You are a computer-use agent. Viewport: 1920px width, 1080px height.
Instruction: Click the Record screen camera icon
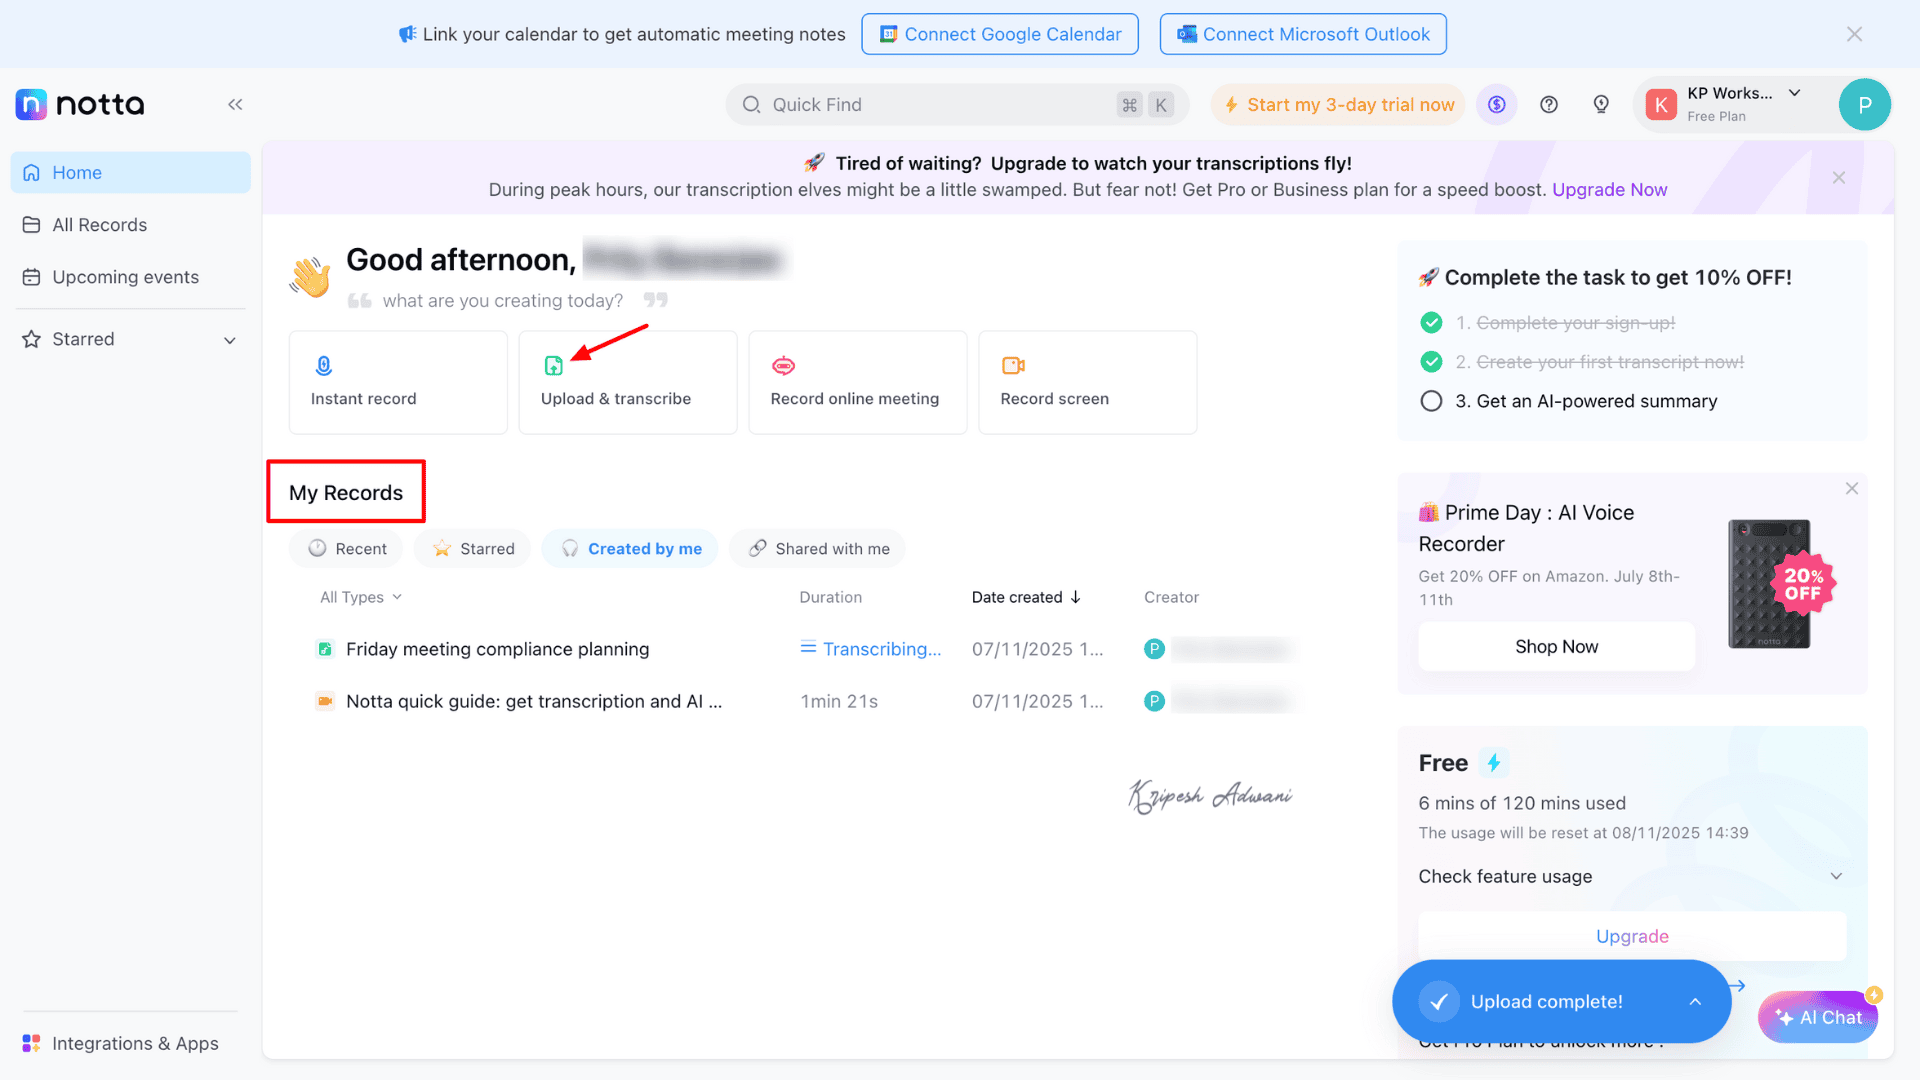[1013, 366]
